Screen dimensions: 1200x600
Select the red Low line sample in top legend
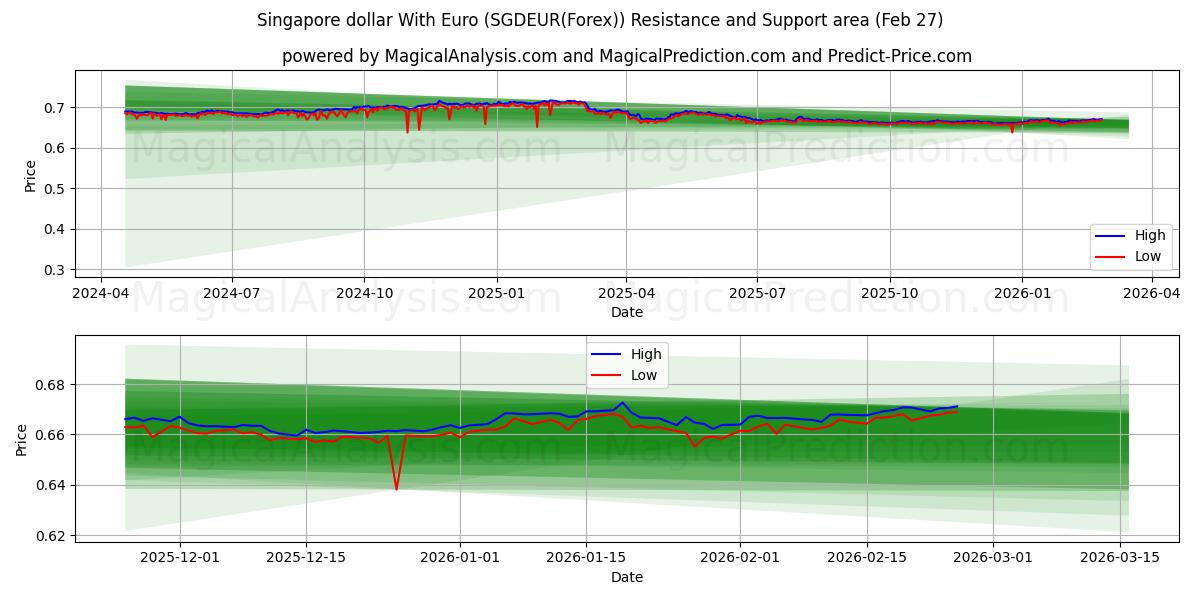click(x=1110, y=256)
